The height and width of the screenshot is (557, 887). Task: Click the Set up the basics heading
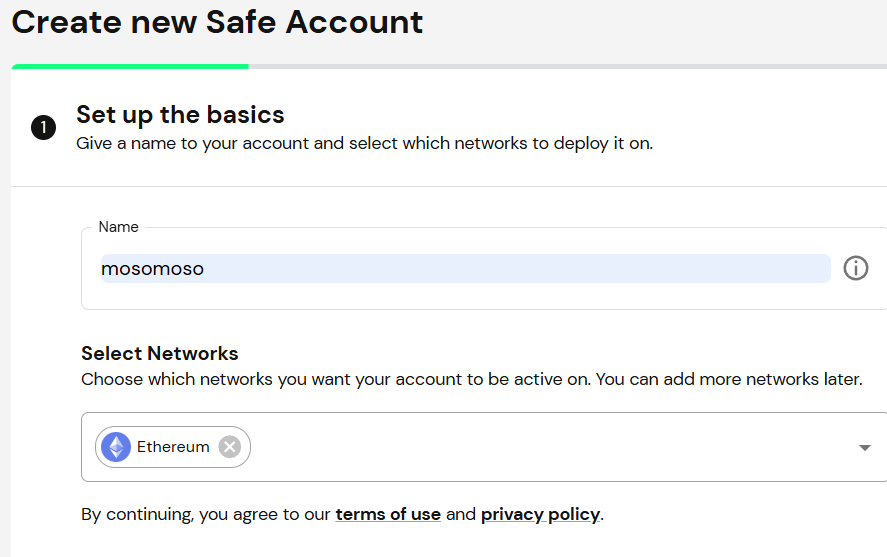[x=180, y=115]
